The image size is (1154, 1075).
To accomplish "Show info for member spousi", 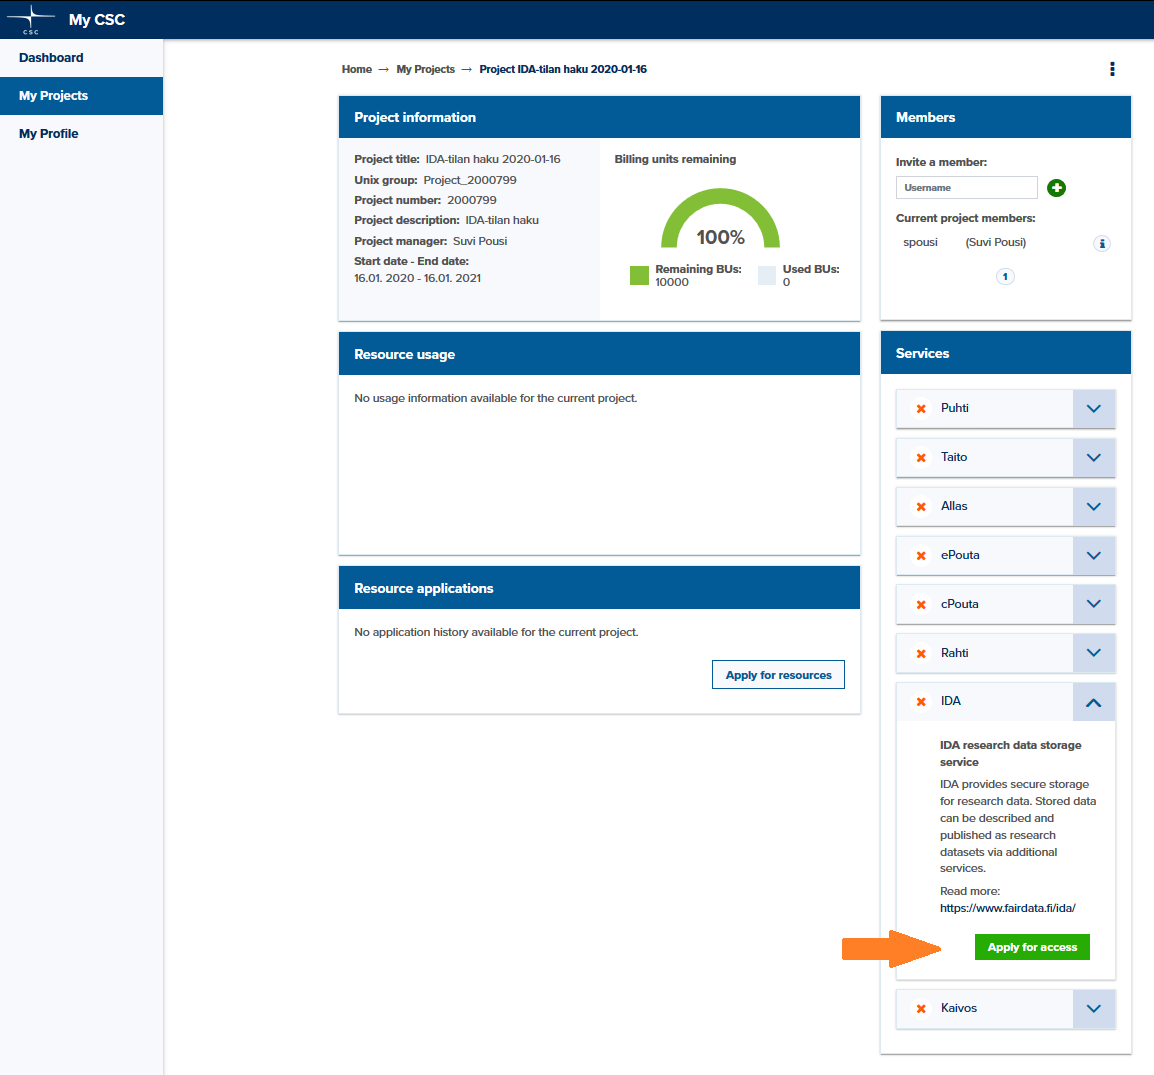I will click(1102, 244).
